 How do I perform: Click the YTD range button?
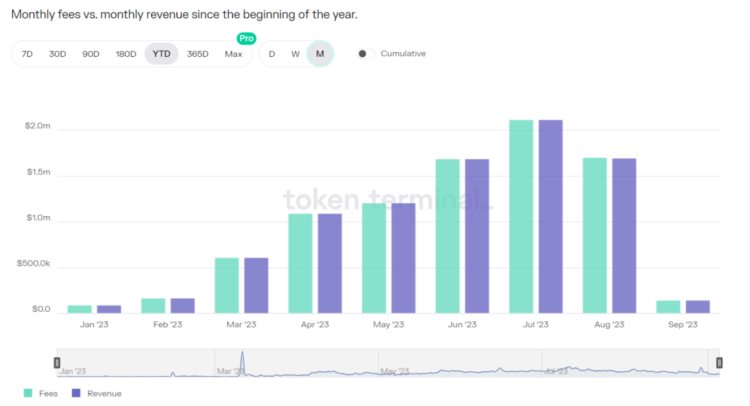click(161, 54)
